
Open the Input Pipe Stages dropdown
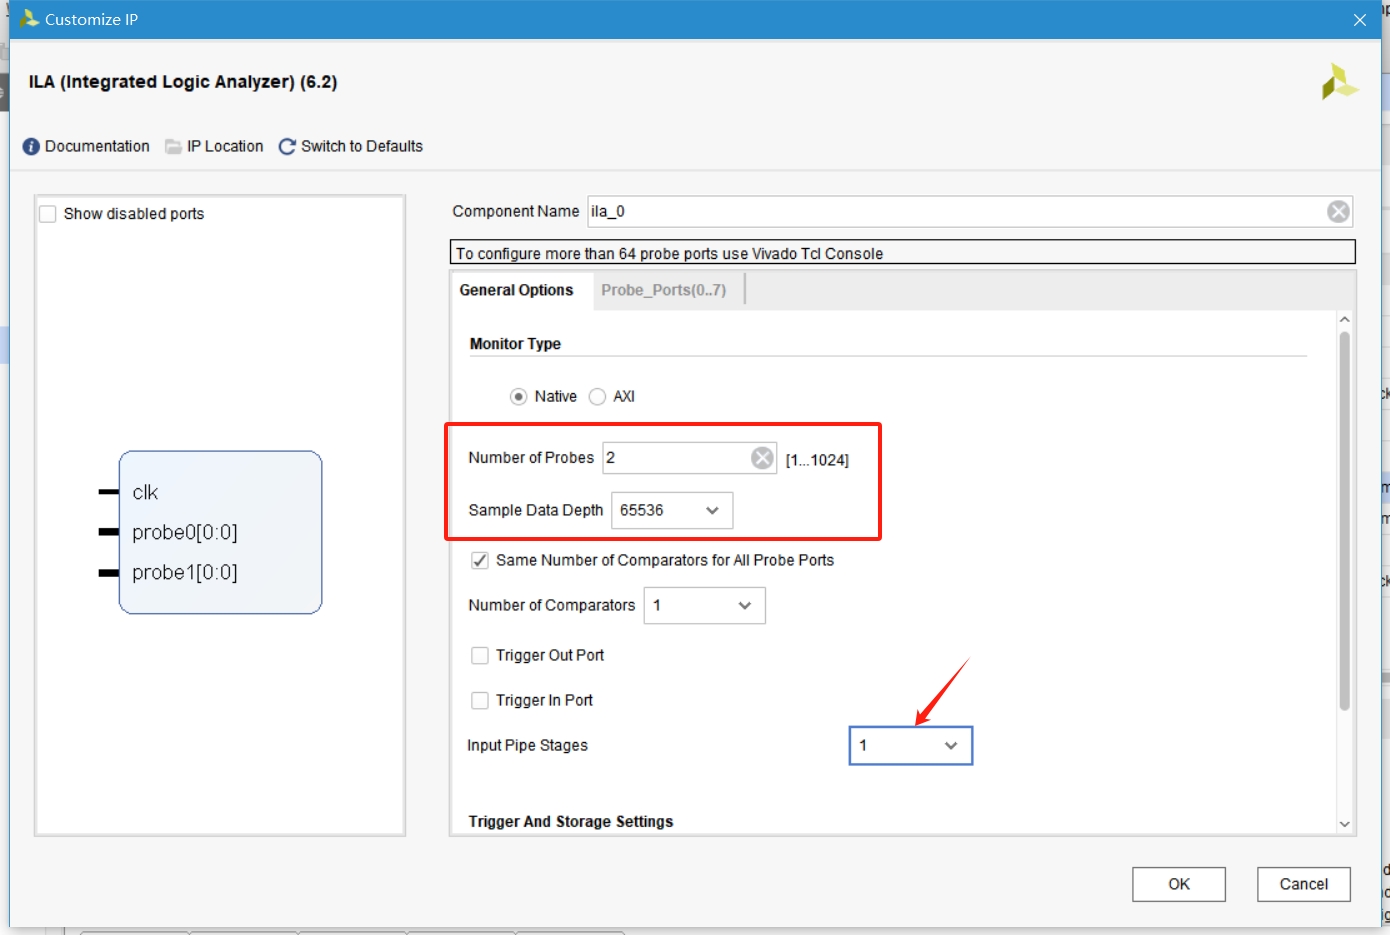911,745
